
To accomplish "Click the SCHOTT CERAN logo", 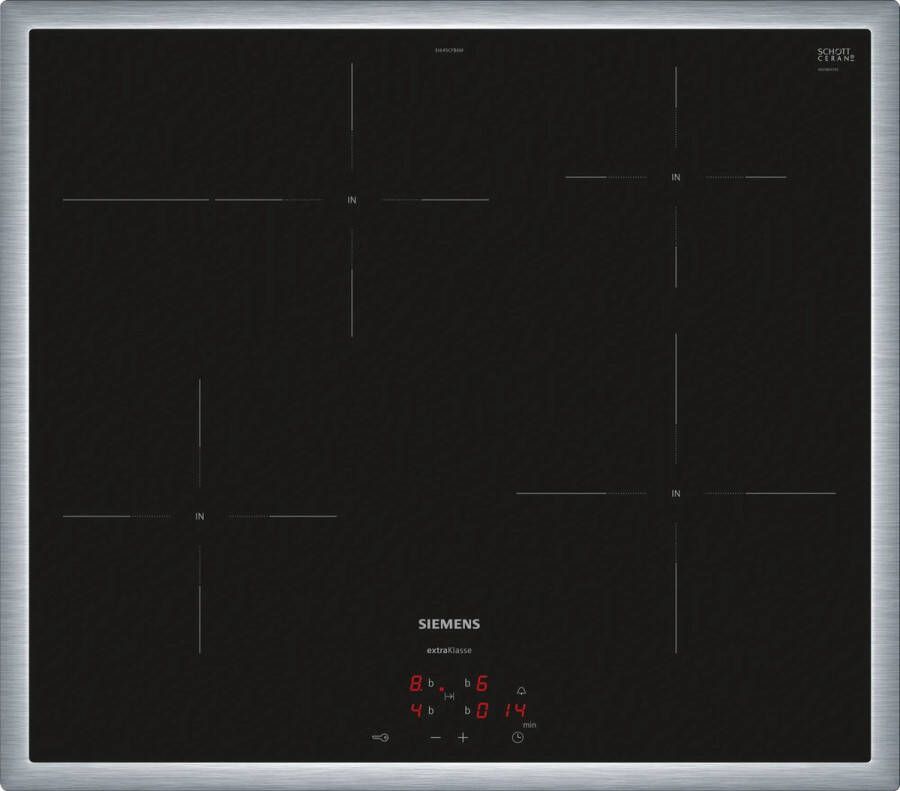I will click(x=836, y=56).
